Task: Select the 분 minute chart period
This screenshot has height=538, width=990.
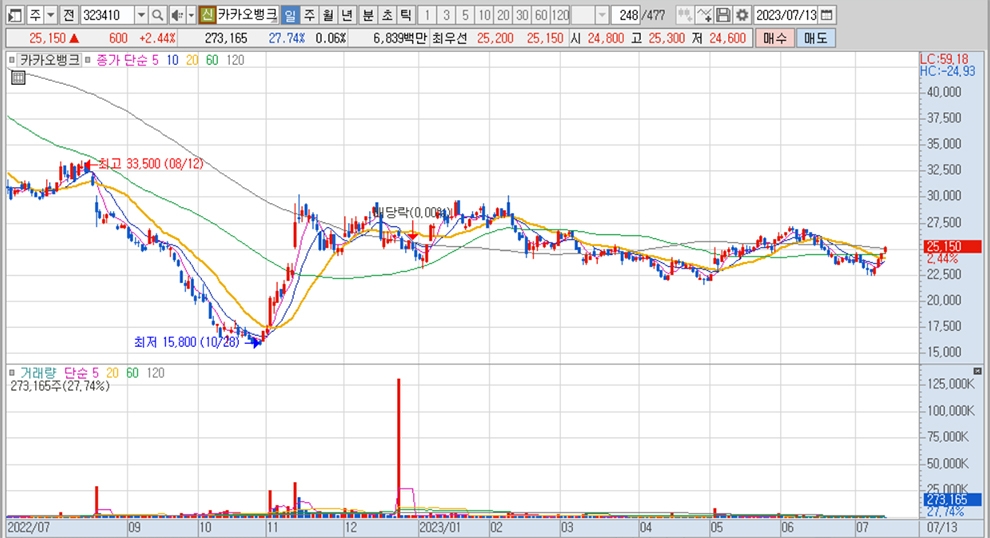Action: point(367,15)
